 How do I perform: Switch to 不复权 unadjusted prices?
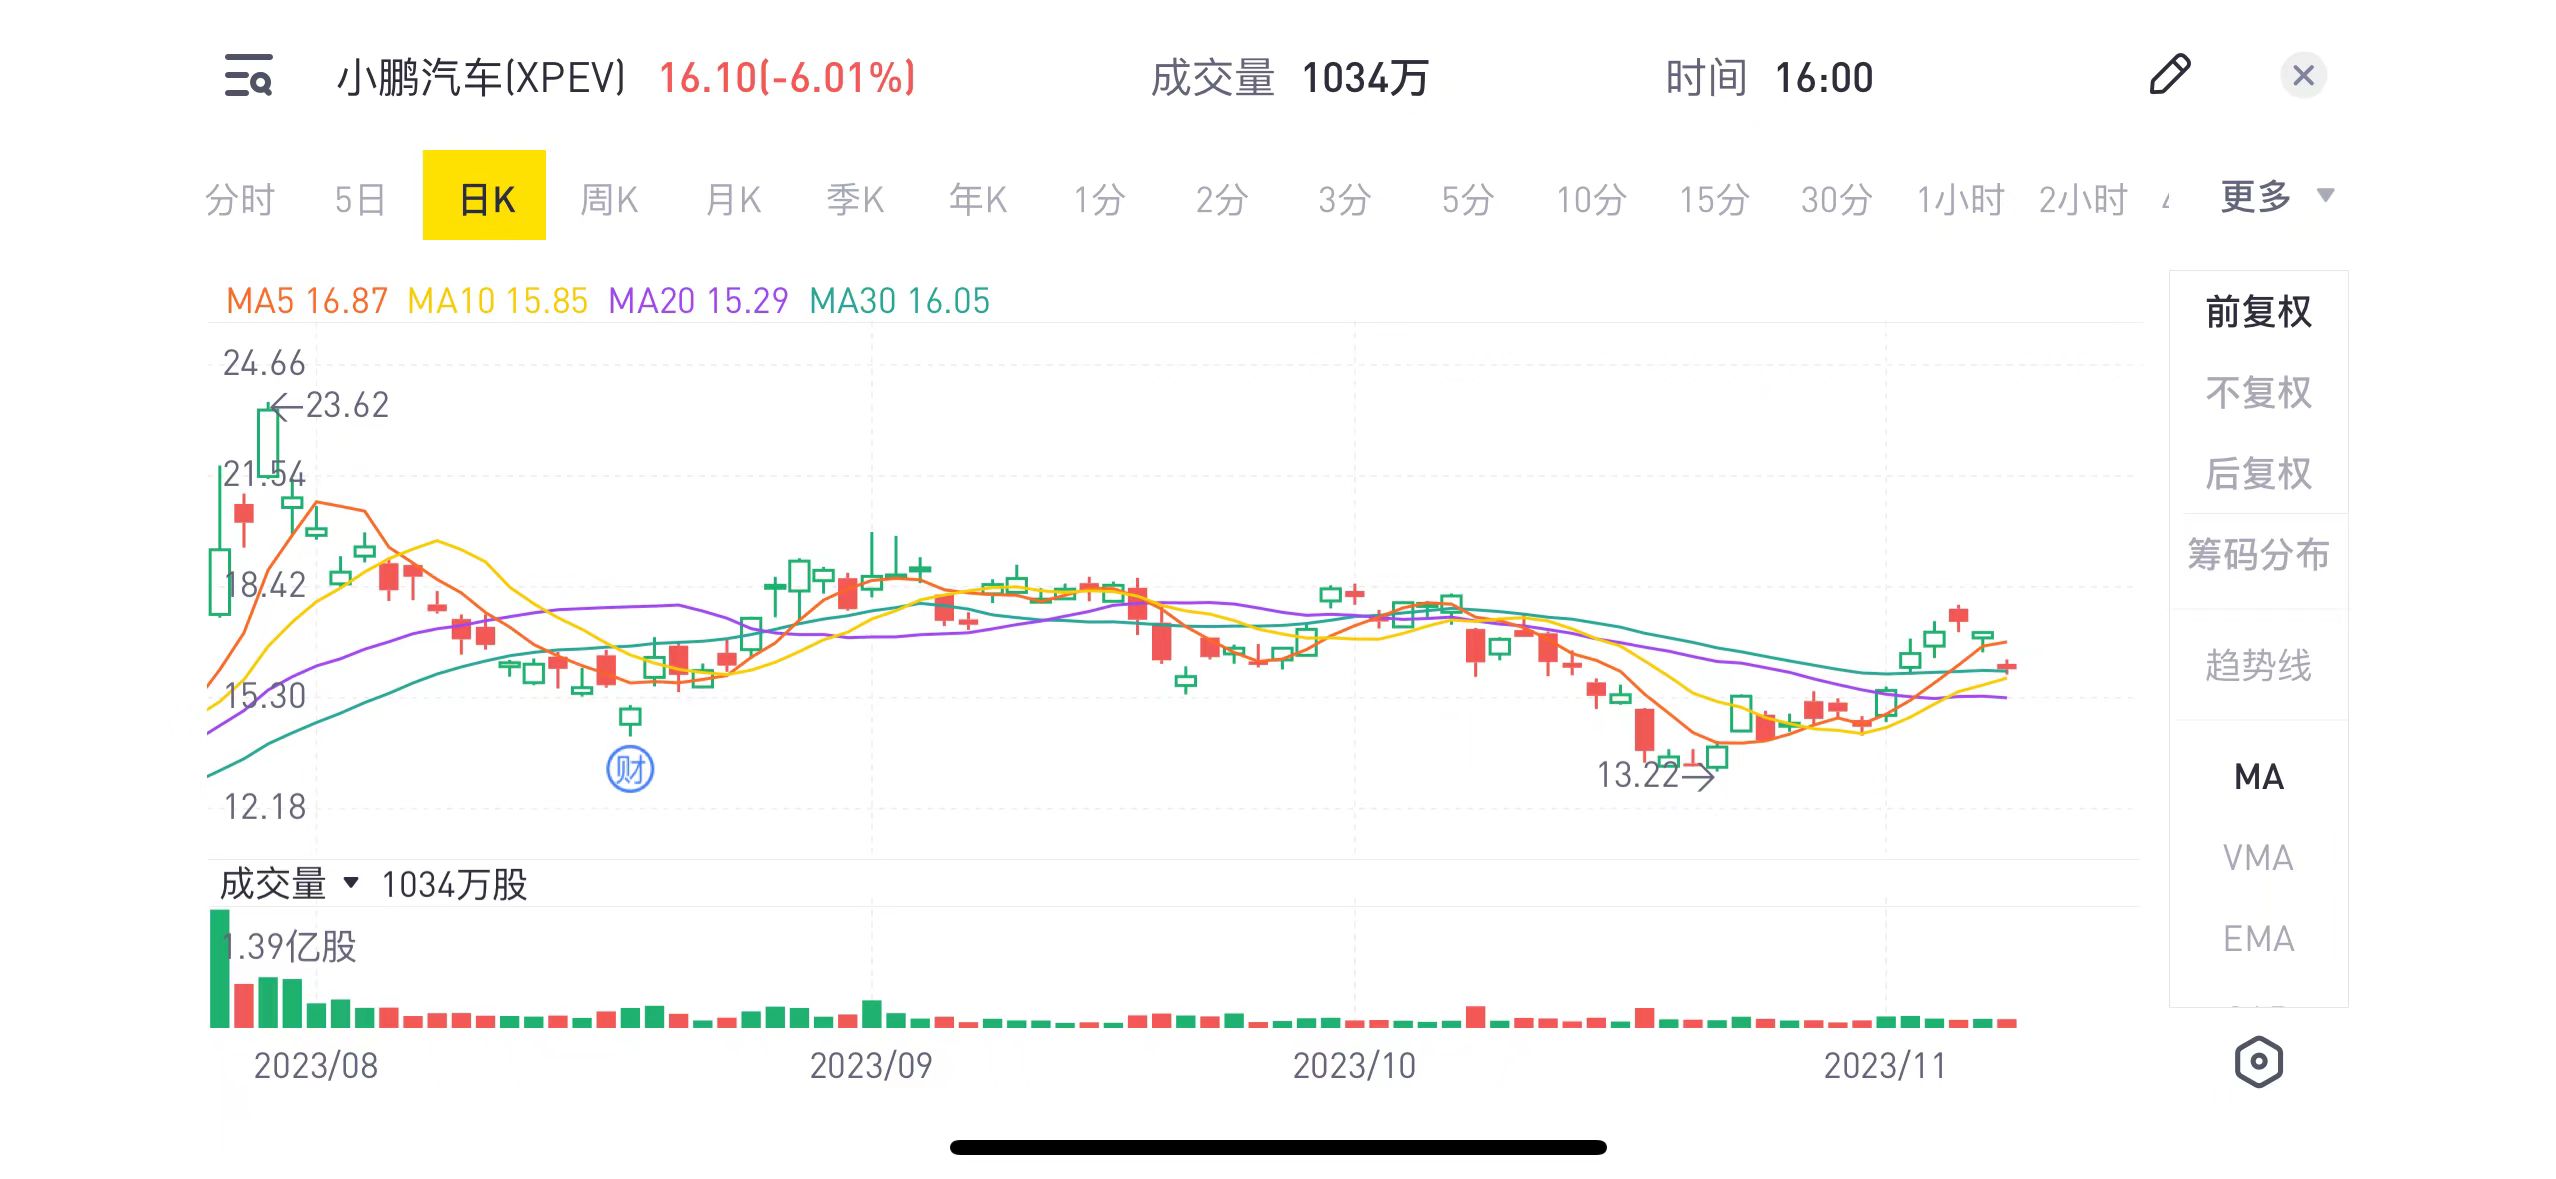pyautogui.click(x=2258, y=393)
